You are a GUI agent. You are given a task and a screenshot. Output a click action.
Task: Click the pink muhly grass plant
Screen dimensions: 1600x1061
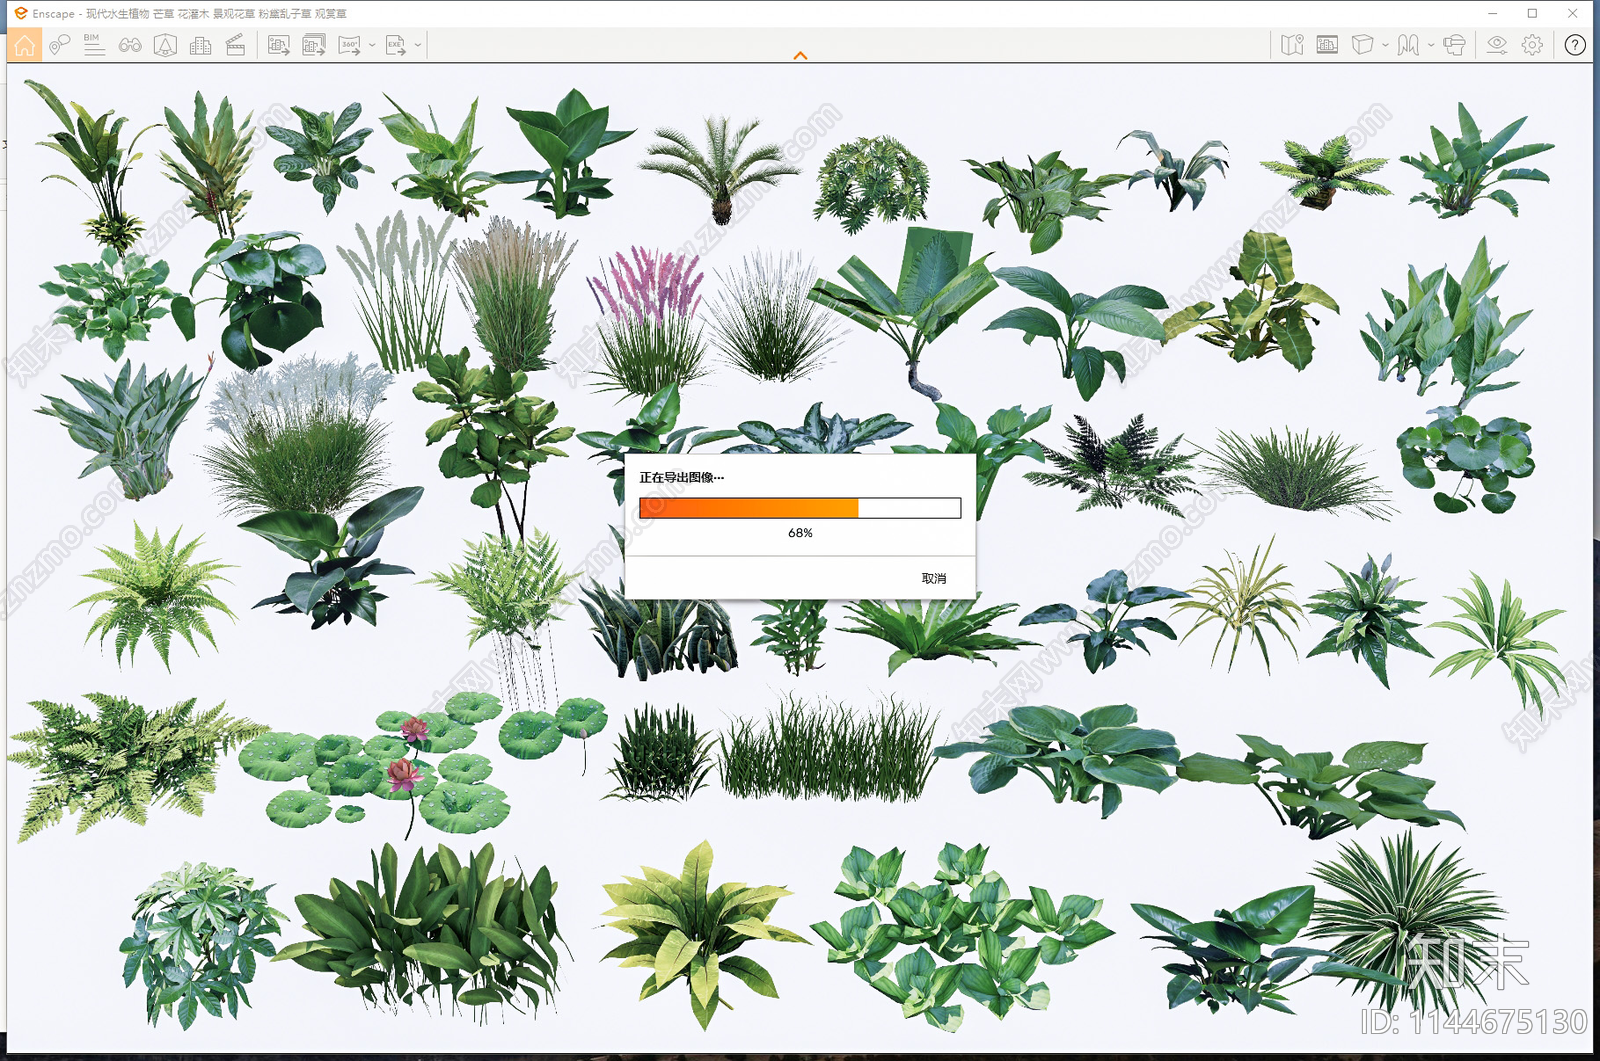pyautogui.click(x=650, y=320)
